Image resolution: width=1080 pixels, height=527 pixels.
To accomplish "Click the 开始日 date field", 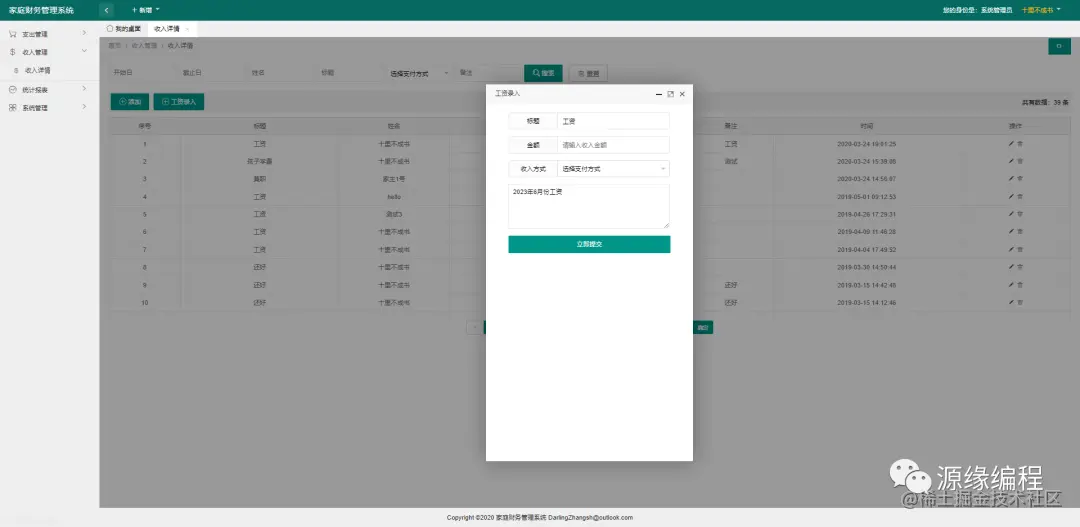I will pos(141,73).
